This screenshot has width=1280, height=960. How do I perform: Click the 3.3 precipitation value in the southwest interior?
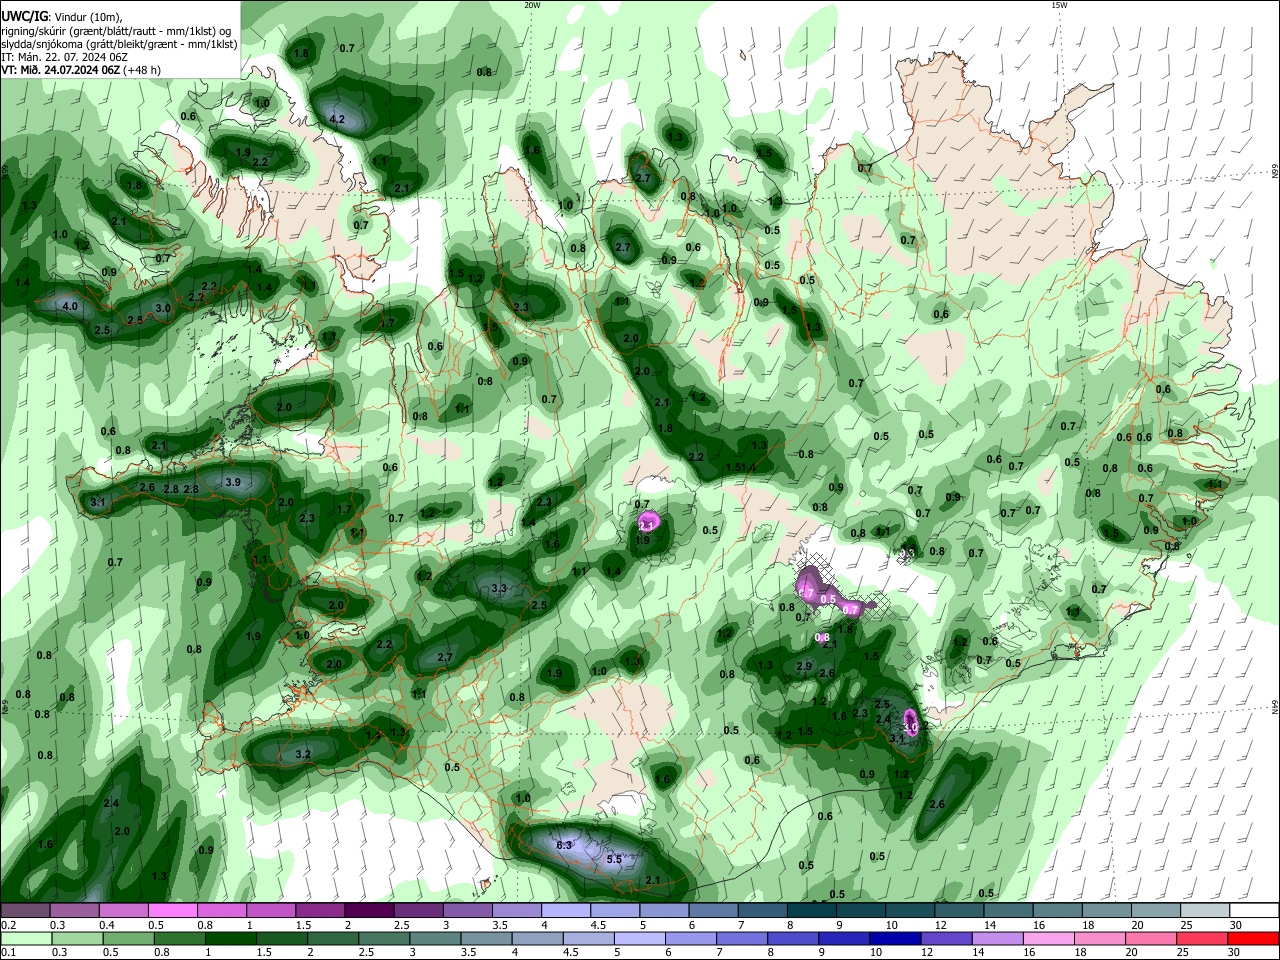[500, 588]
